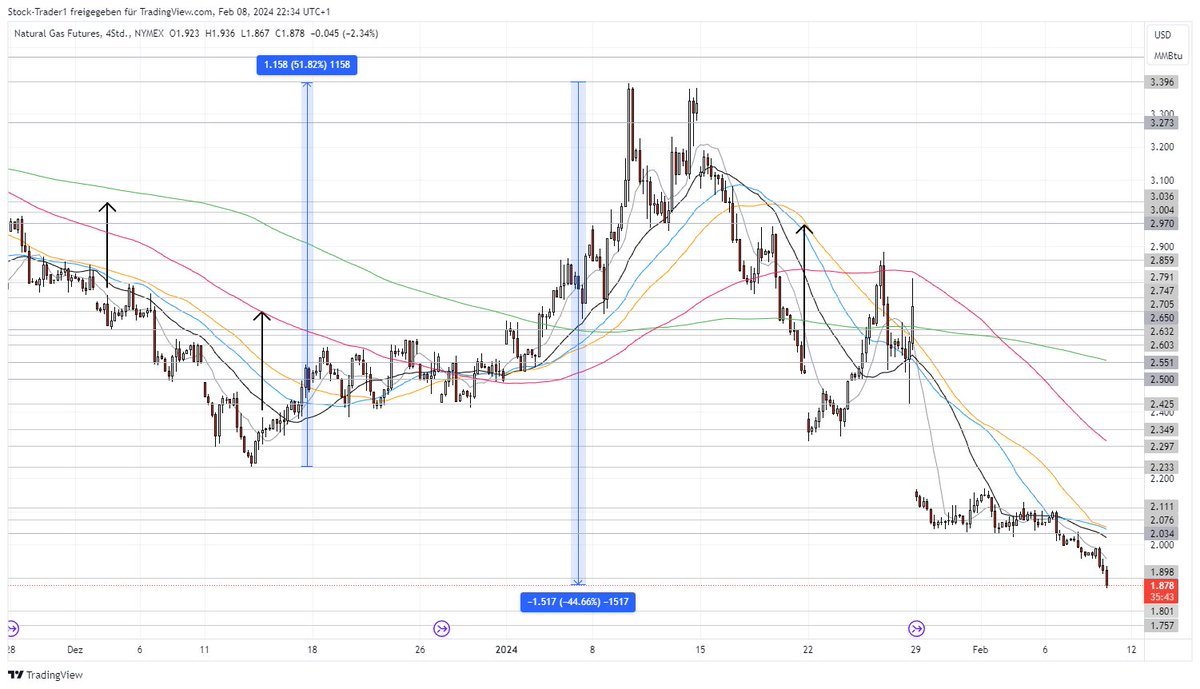Select the 2.650 price level label

click(1162, 317)
